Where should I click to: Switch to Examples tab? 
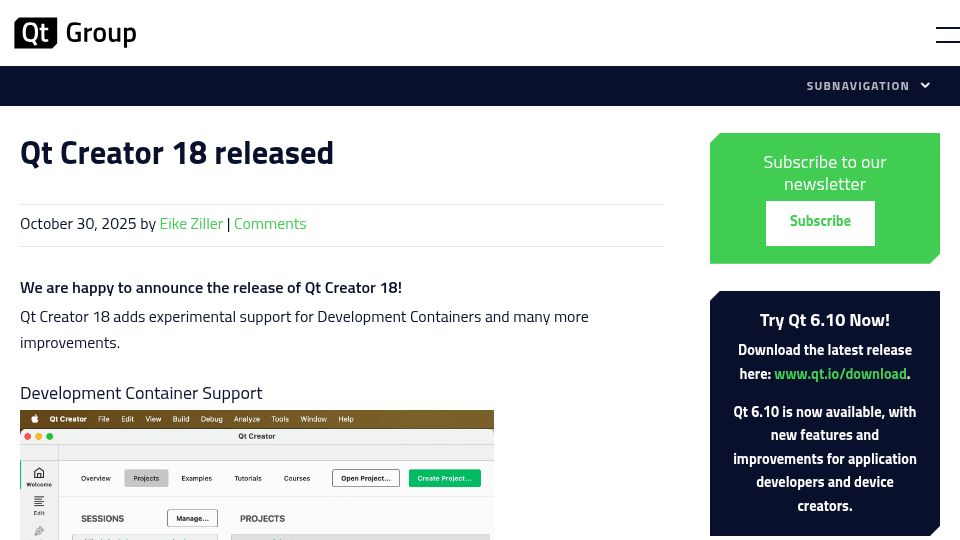click(197, 478)
